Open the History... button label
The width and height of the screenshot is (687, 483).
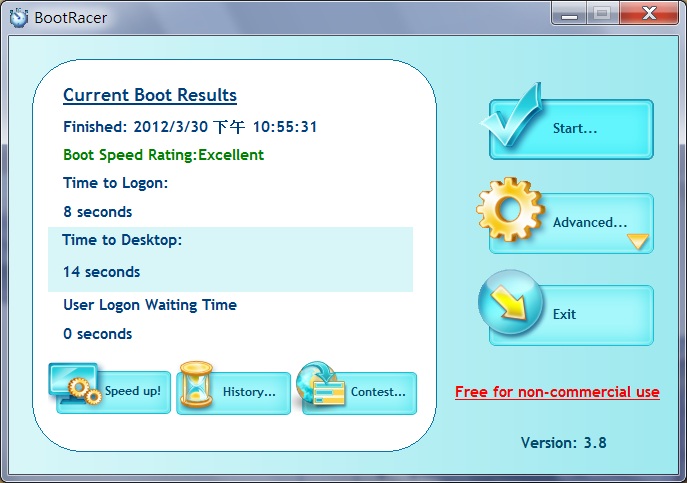click(249, 391)
